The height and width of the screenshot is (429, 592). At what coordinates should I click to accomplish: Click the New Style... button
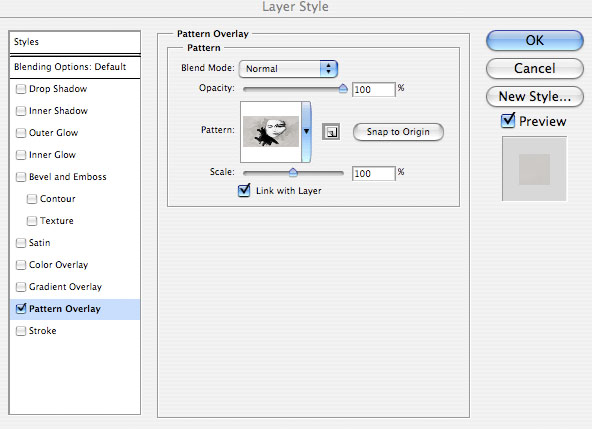pyautogui.click(x=535, y=96)
